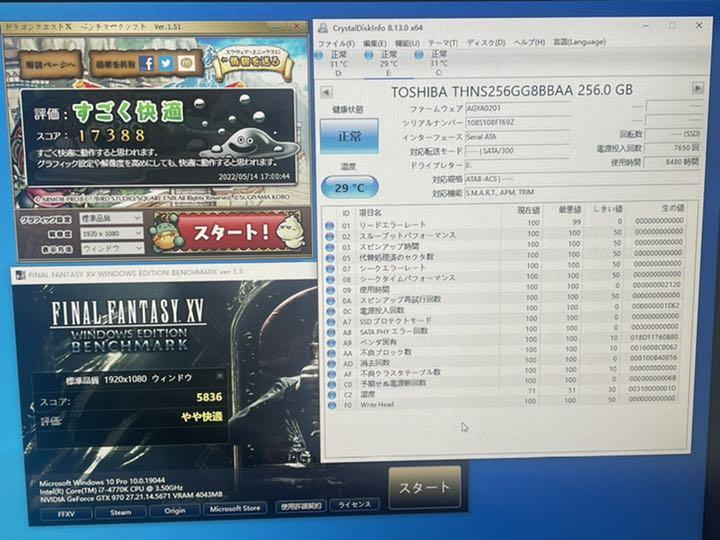The image size is (720, 540).
Task: Click the Steam button in Final Fantasy benchmark
Action: (x=121, y=512)
